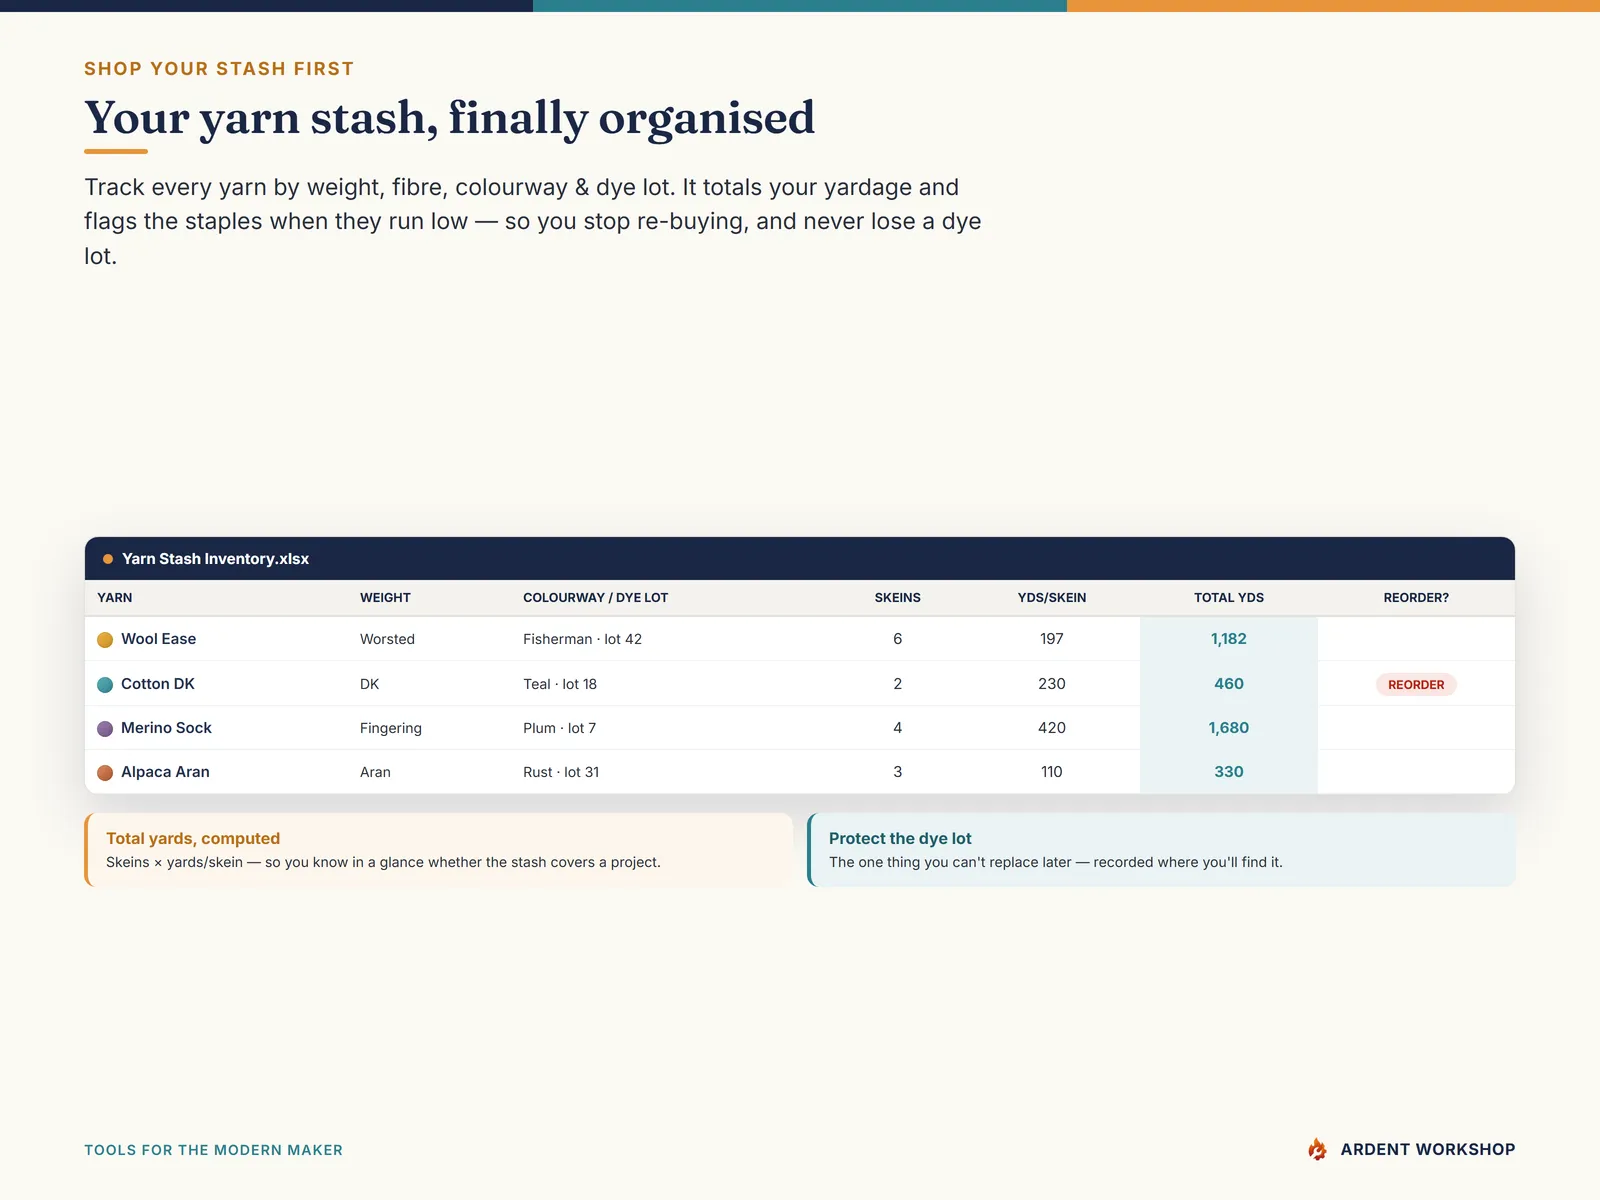Click the Your yarn stash, finally organised headline

(x=449, y=118)
